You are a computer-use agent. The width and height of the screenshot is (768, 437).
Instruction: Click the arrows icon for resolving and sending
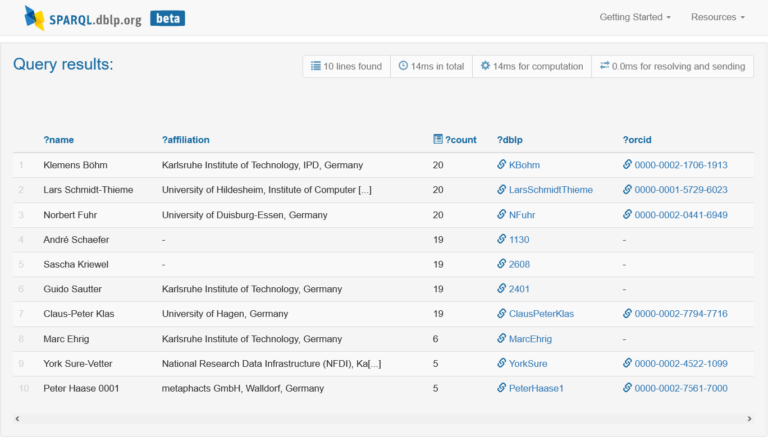[x=605, y=65]
